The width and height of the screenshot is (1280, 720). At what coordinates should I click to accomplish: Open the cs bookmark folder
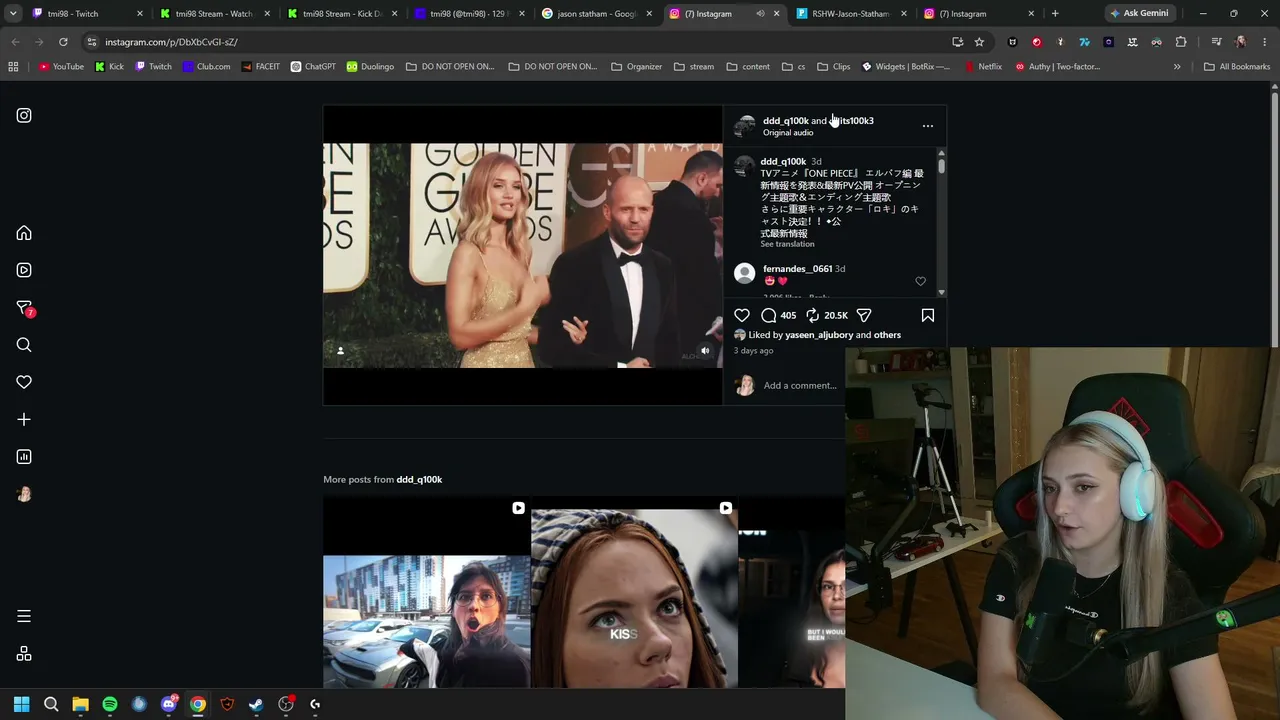[x=794, y=67]
